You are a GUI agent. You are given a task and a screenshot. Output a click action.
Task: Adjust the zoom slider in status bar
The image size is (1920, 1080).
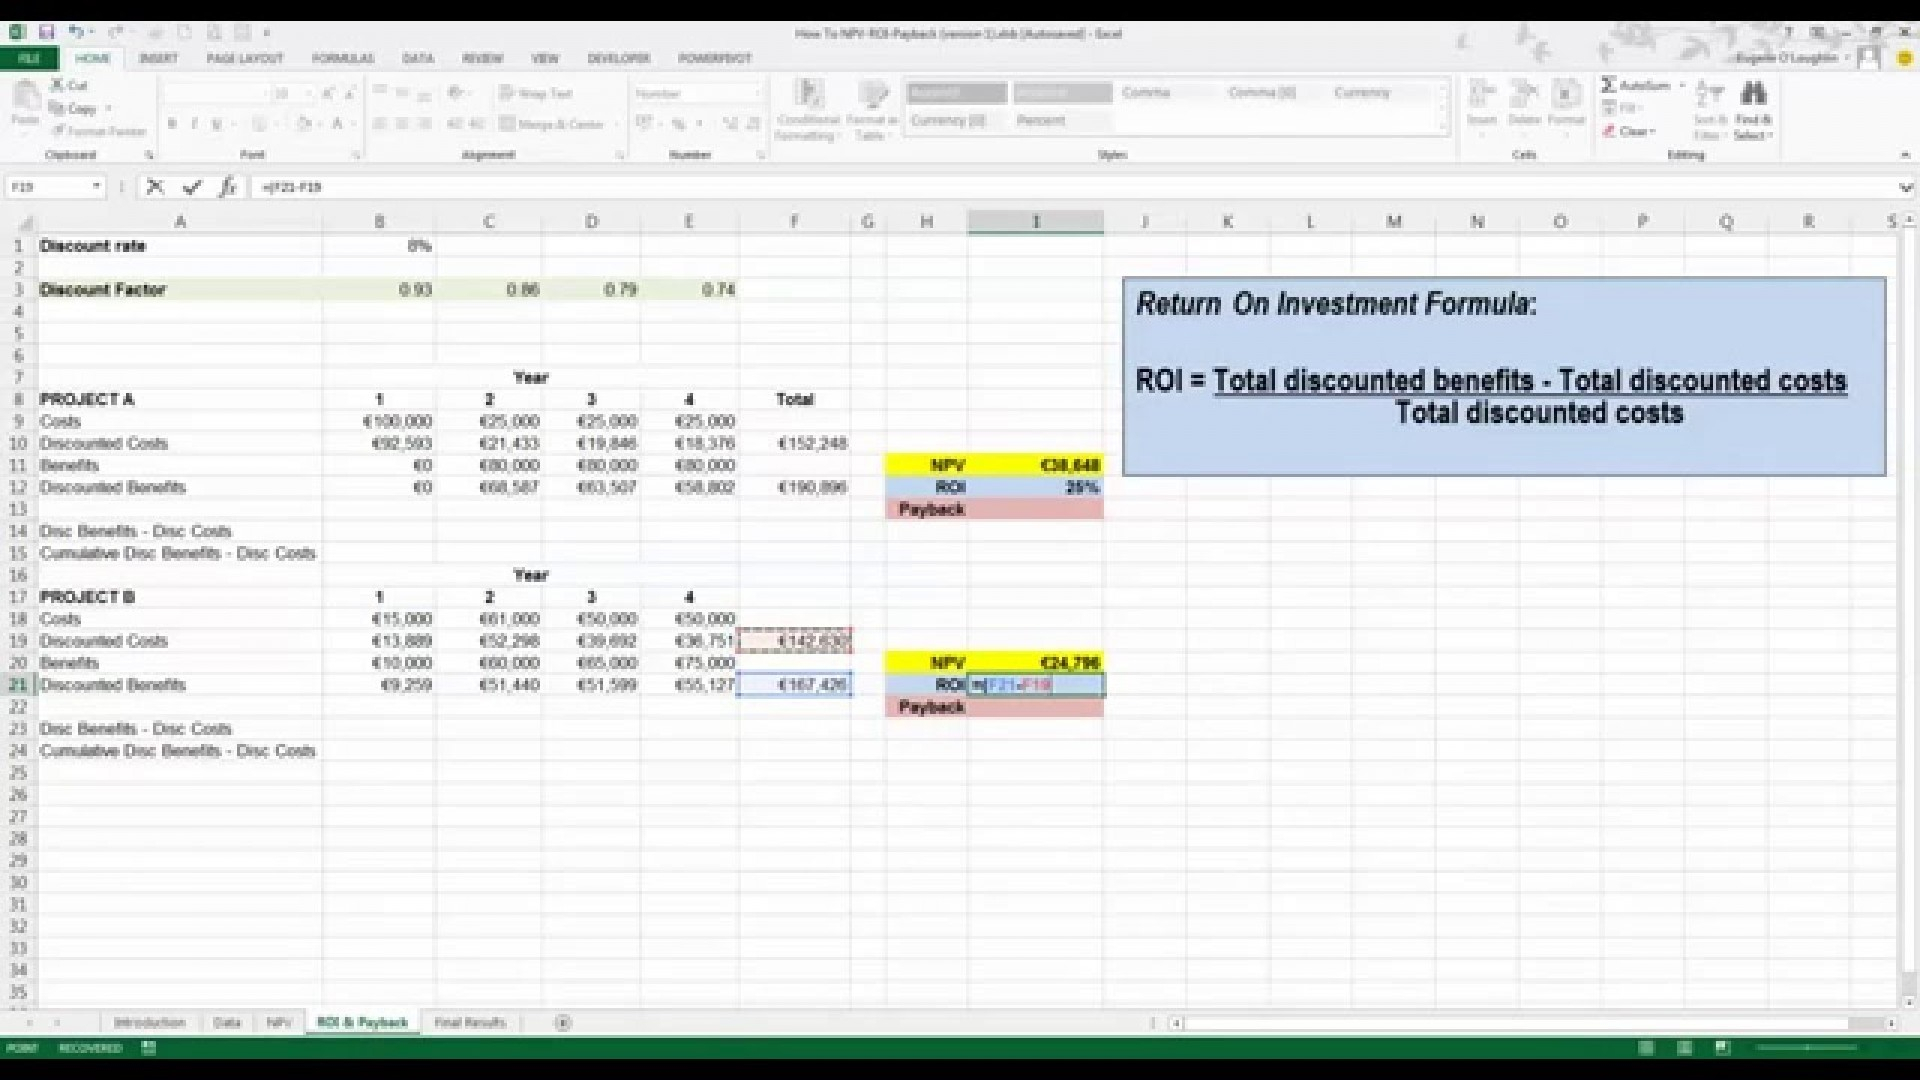point(1807,1048)
